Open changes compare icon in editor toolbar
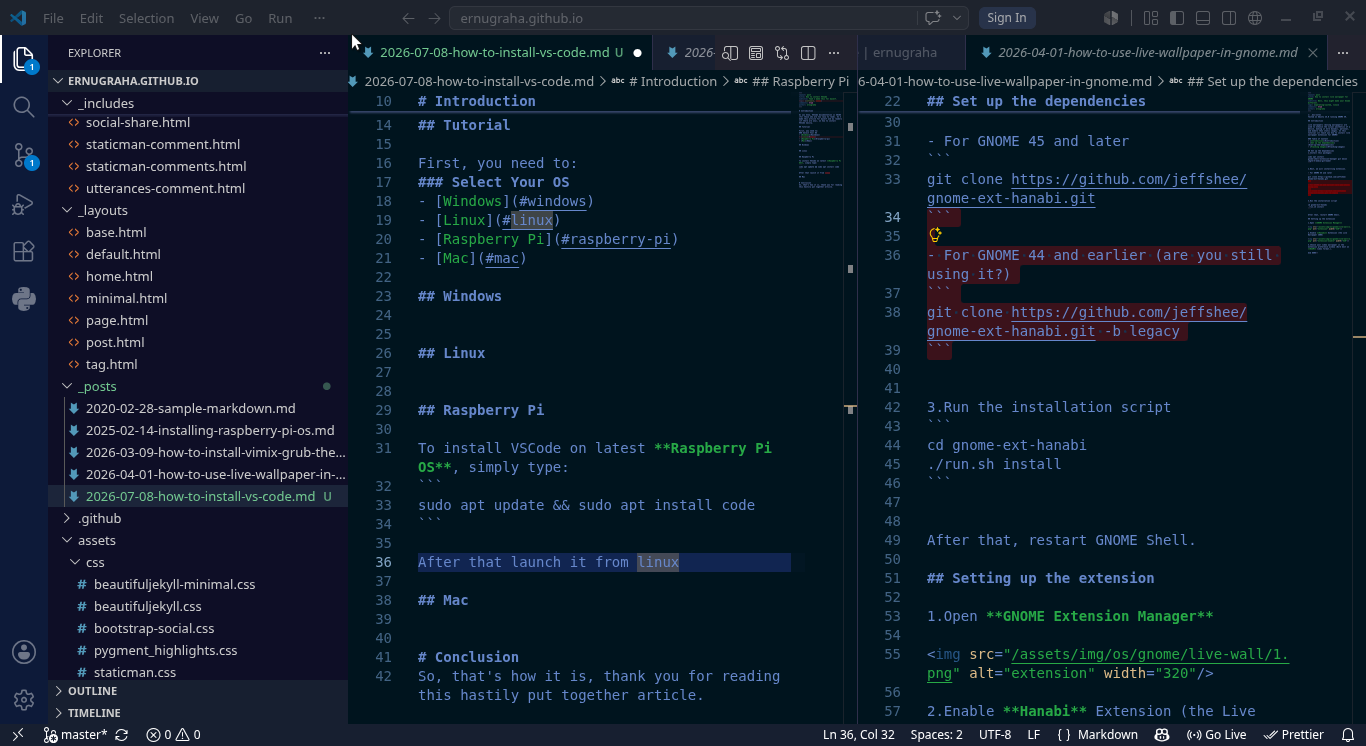 tap(782, 53)
